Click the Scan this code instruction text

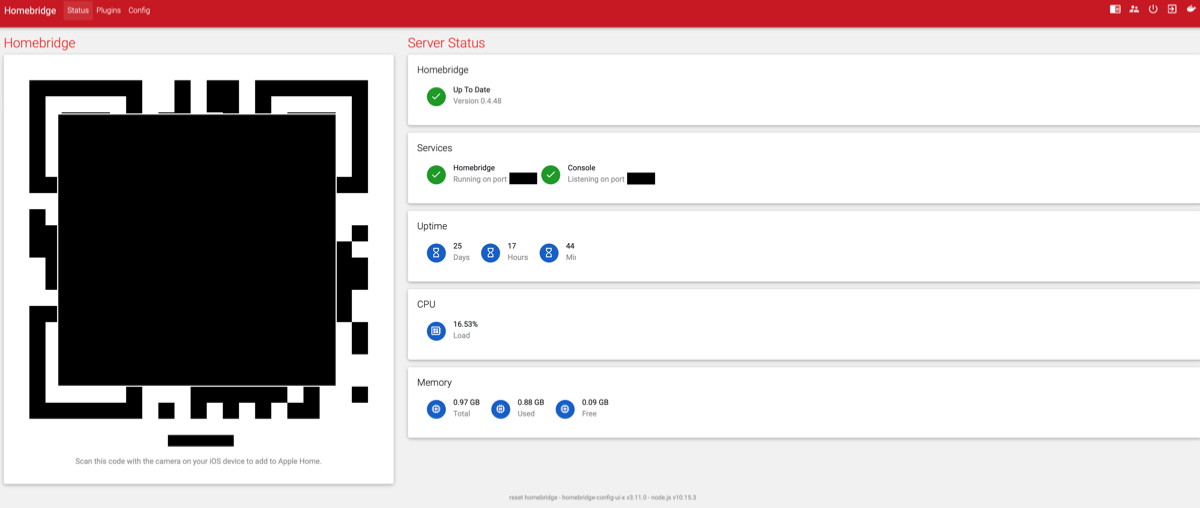click(x=198, y=461)
